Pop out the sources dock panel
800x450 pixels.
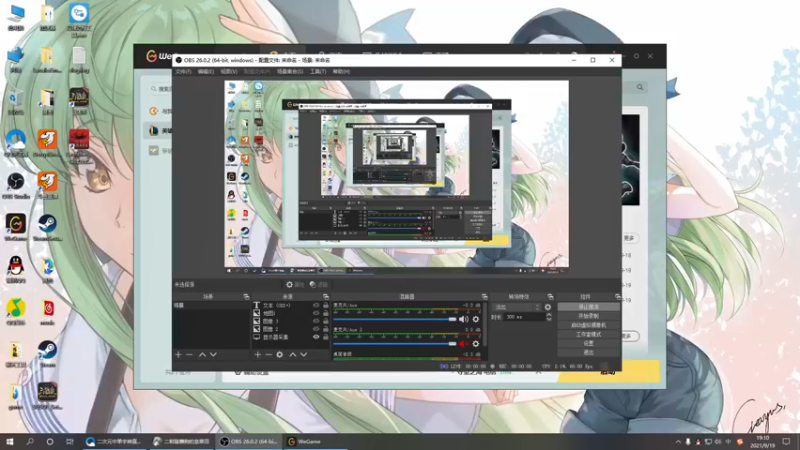coord(326,296)
